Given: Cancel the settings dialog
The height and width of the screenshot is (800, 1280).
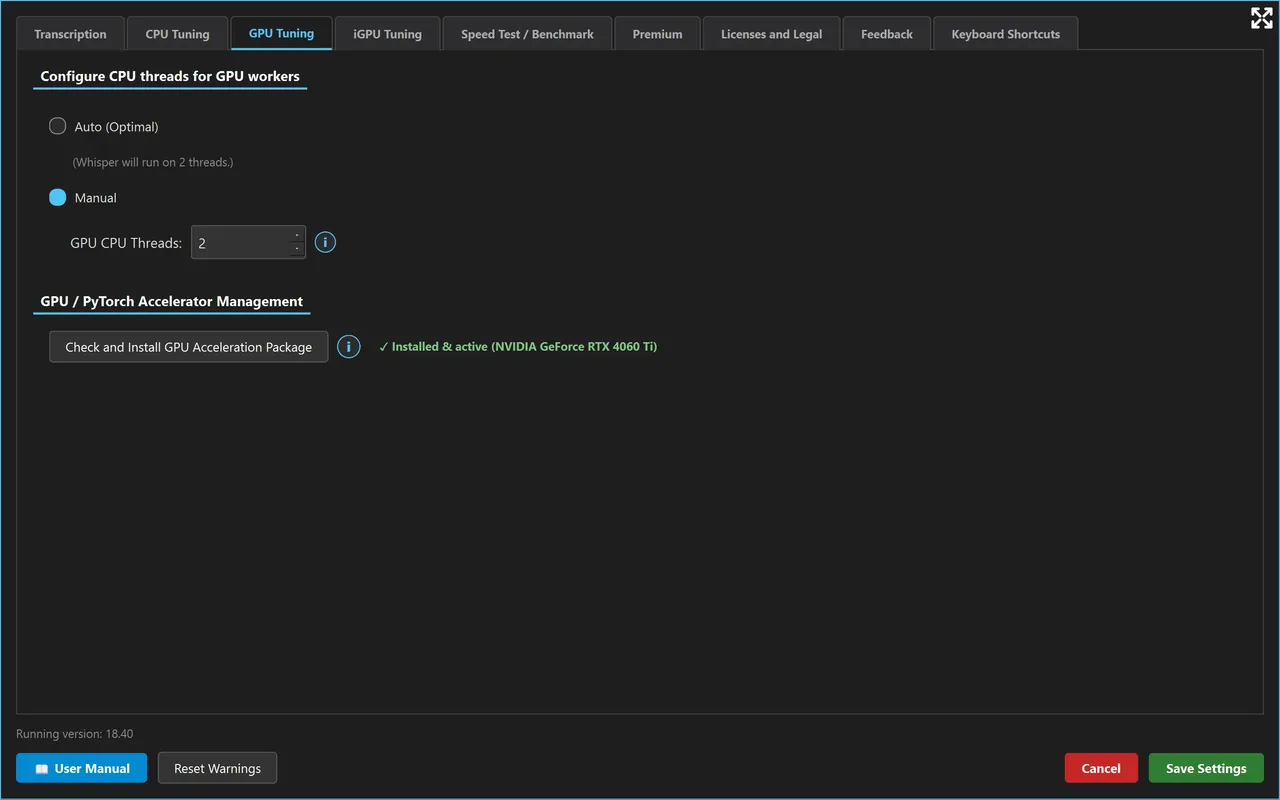Looking at the screenshot, I should pyautogui.click(x=1101, y=768).
